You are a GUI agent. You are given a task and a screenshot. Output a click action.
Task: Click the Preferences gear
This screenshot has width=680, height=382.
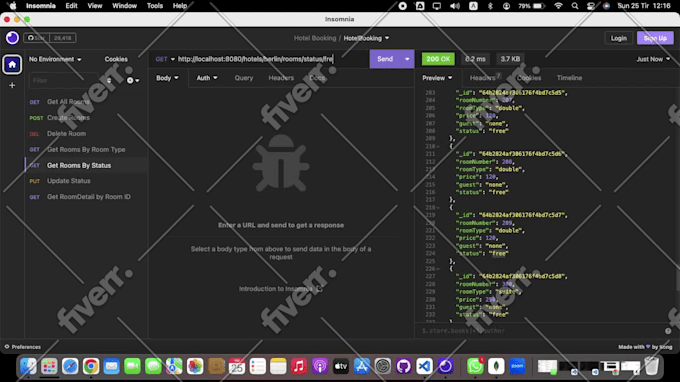23,347
